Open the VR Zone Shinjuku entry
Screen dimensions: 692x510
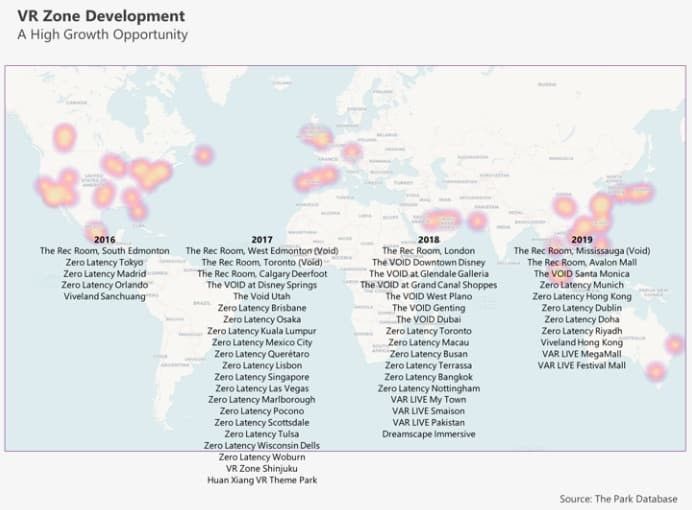click(x=262, y=468)
